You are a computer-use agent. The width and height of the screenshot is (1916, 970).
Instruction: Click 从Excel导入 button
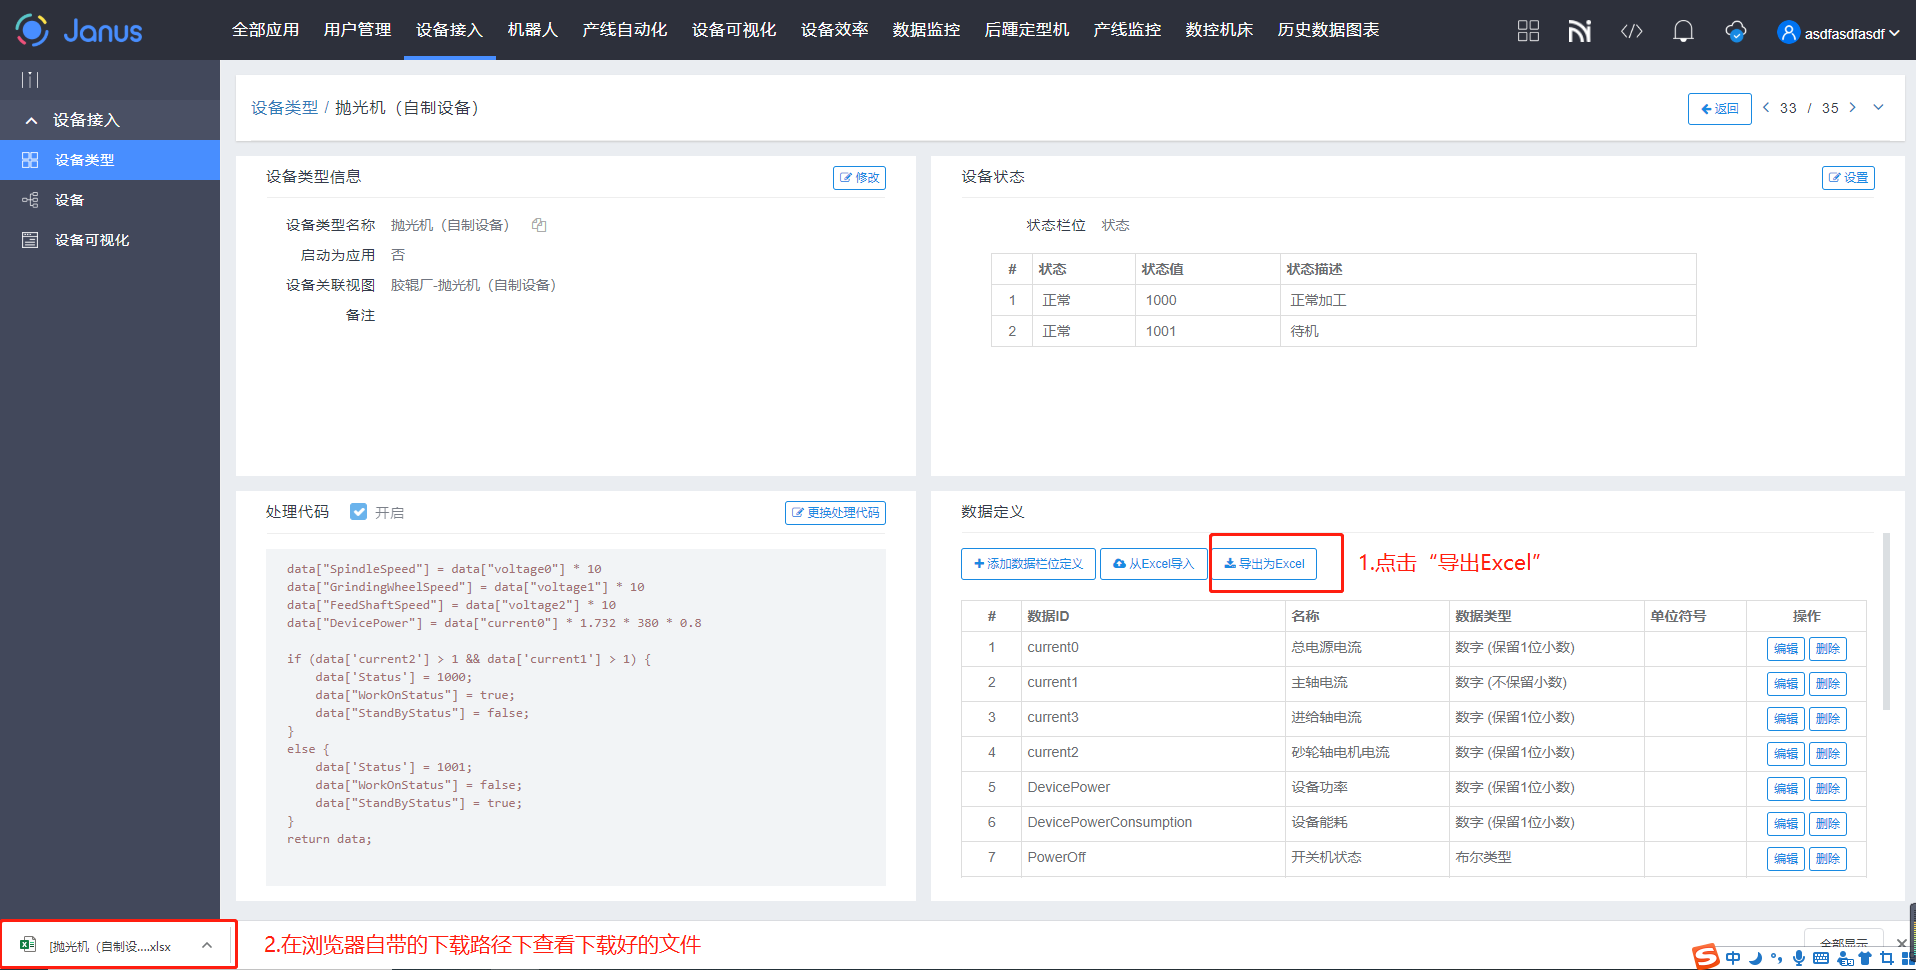click(x=1153, y=563)
